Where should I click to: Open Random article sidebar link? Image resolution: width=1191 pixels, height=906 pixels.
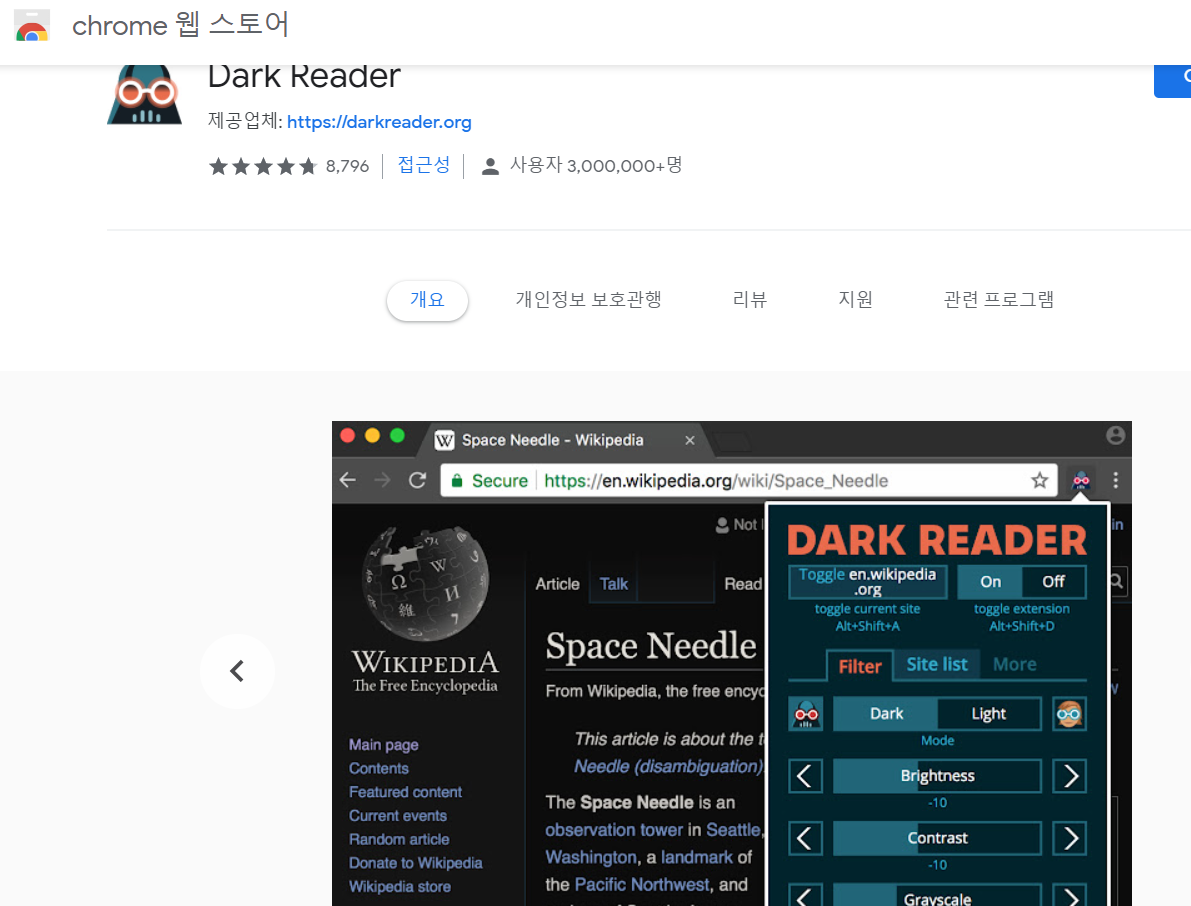coord(400,839)
